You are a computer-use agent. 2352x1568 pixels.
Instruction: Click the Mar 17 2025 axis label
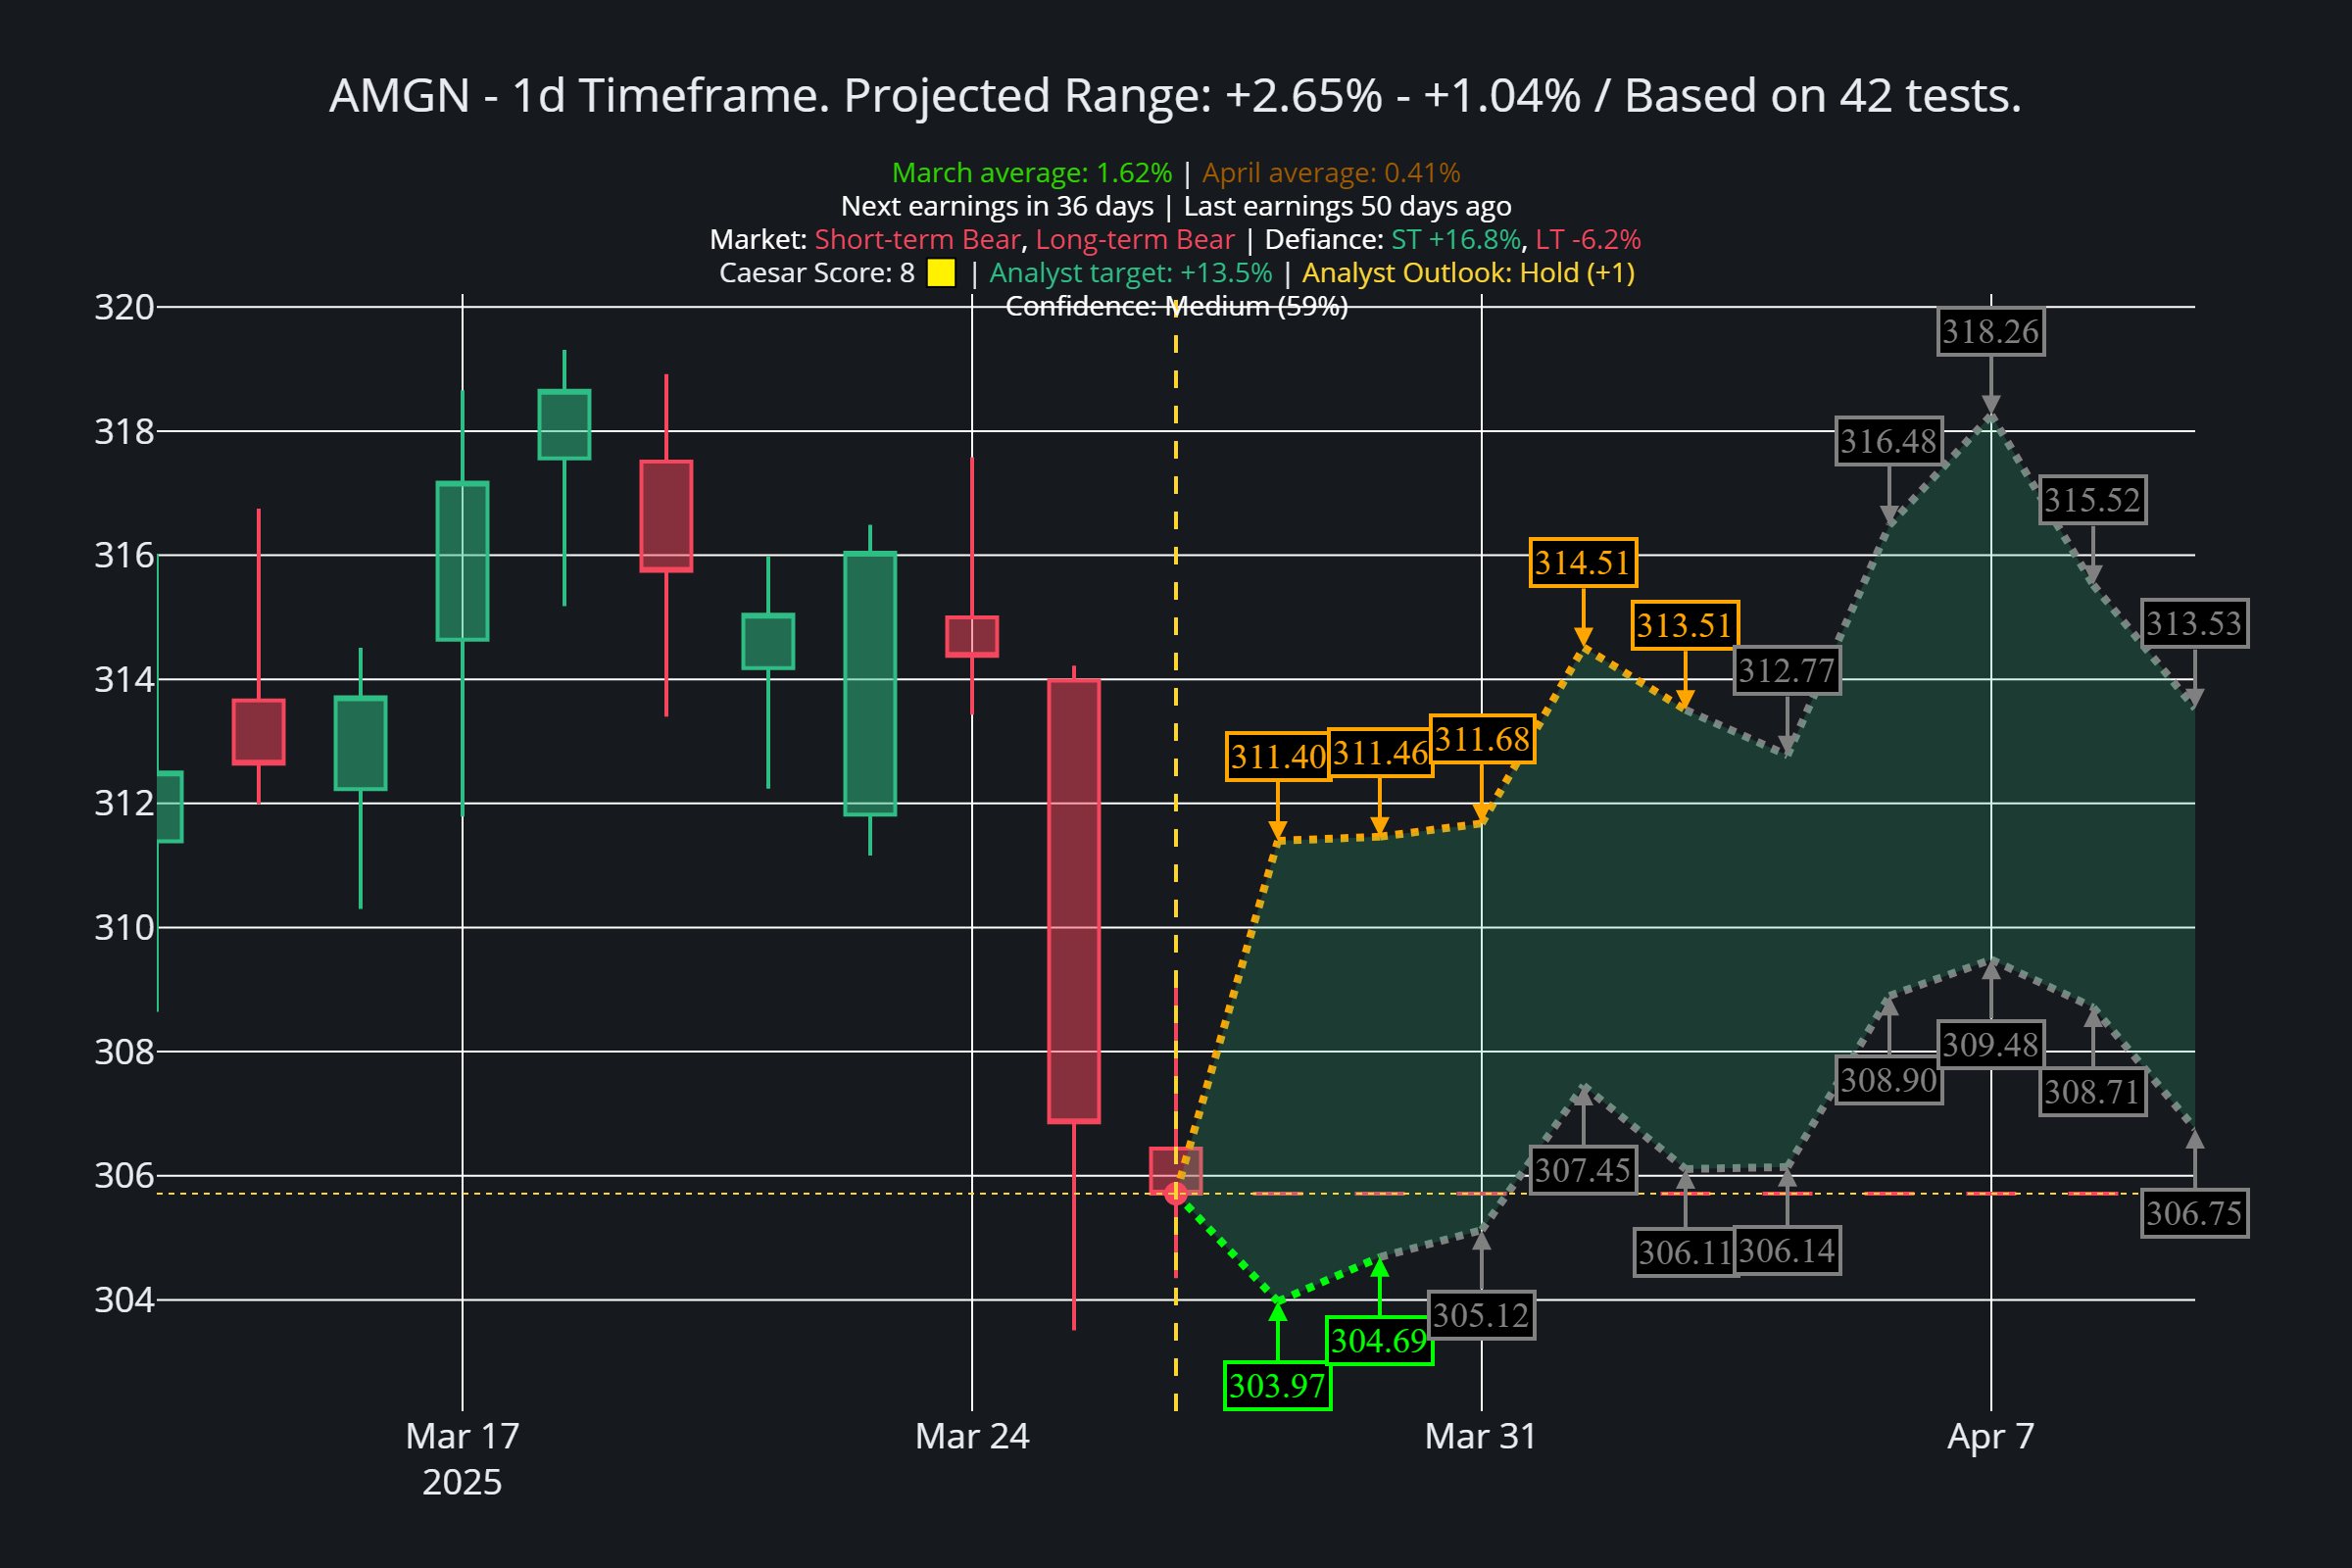coord(462,1459)
